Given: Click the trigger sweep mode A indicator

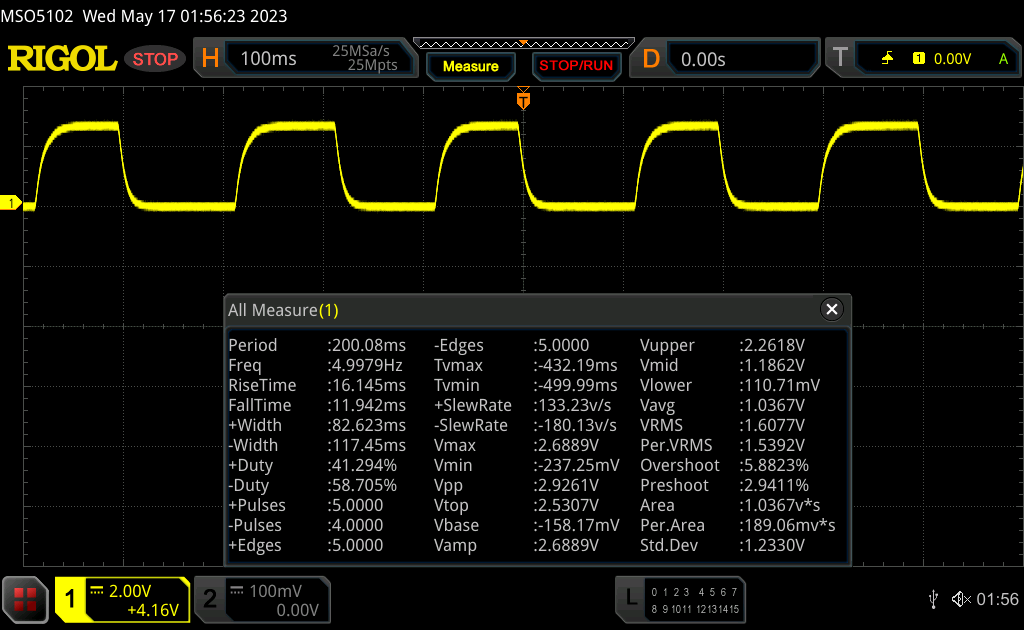Looking at the screenshot, I should coord(1003,59).
